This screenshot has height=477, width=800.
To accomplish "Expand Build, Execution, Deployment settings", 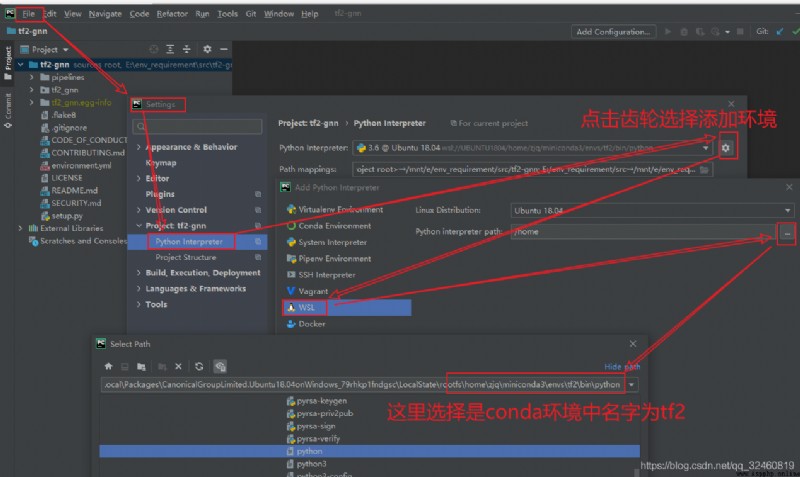I will [x=138, y=273].
